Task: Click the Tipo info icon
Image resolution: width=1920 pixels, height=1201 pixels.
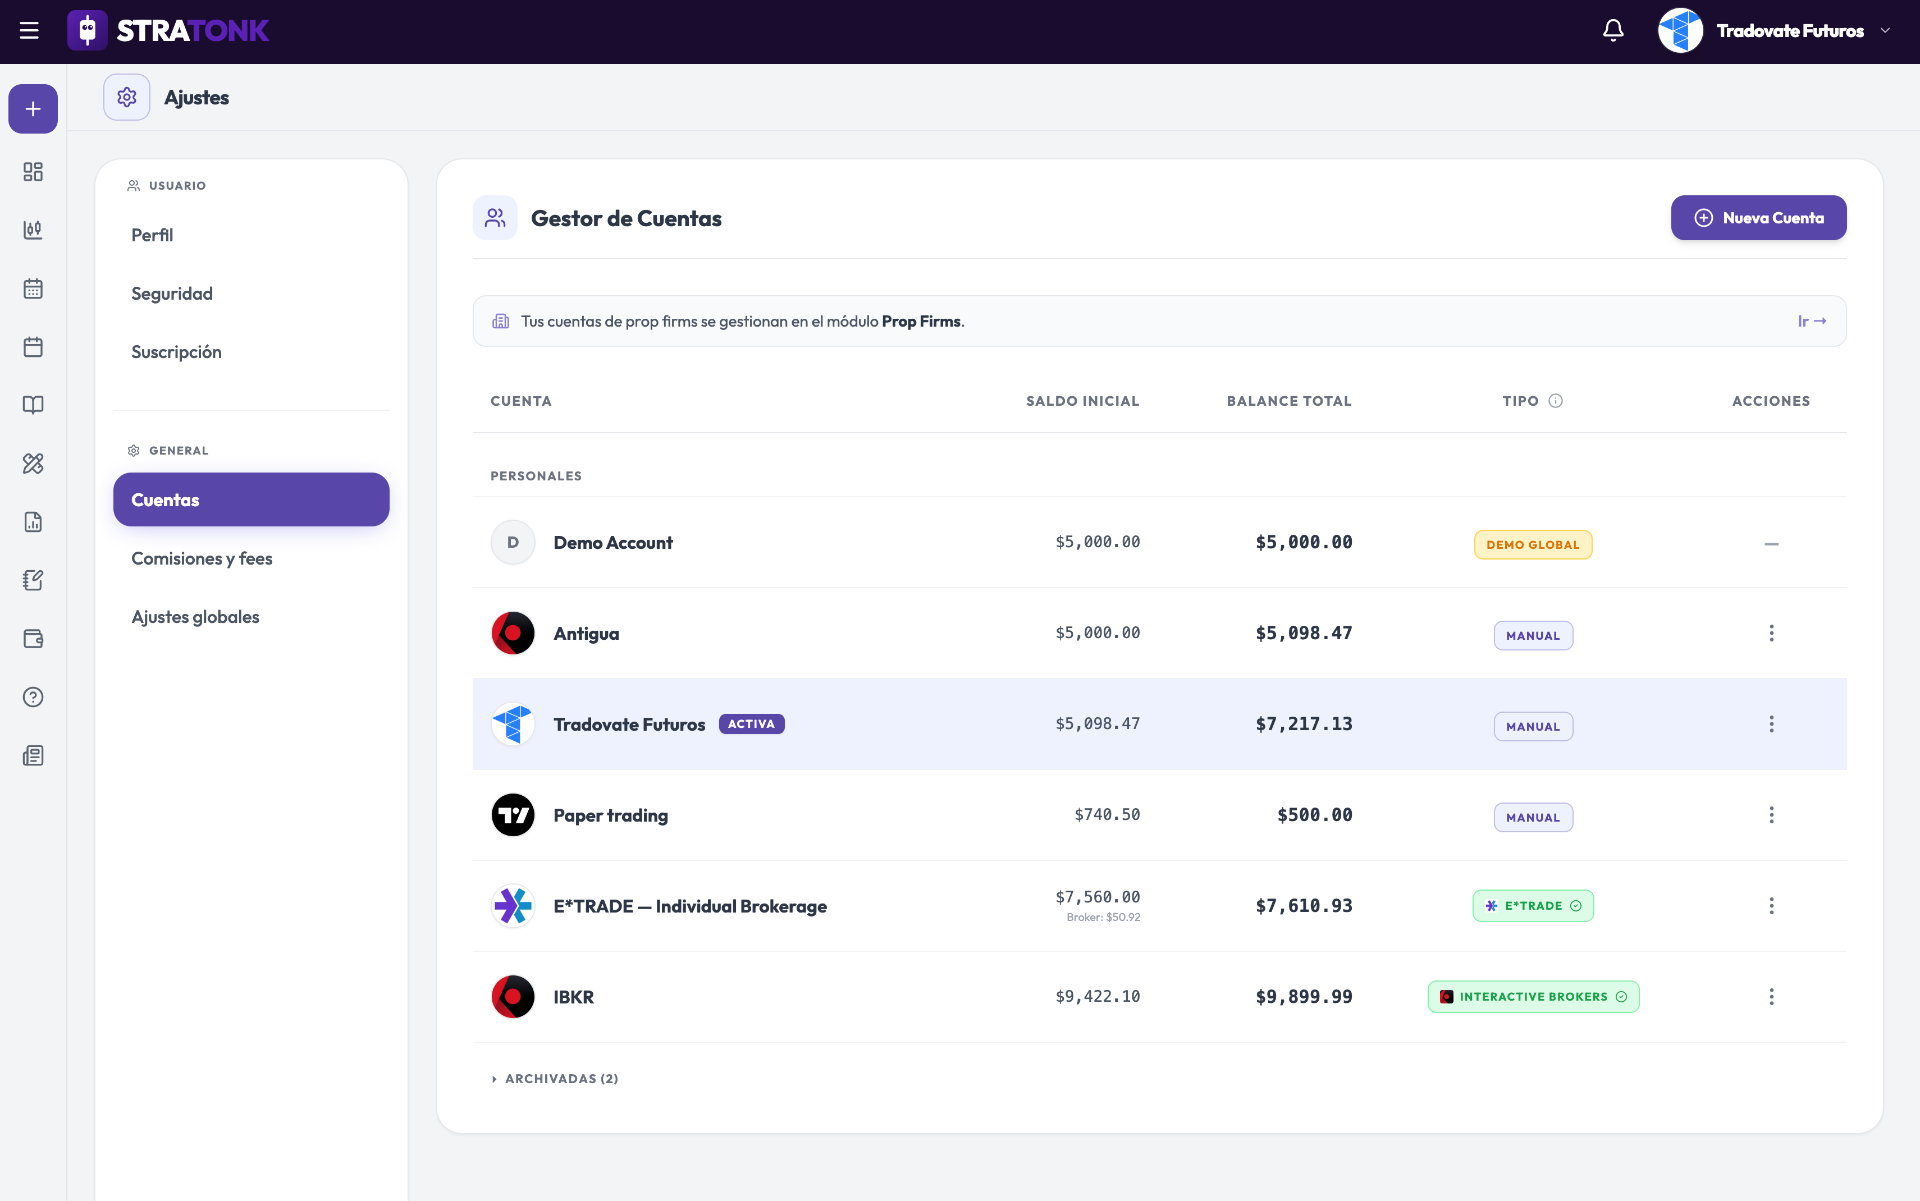Action: coord(1555,401)
